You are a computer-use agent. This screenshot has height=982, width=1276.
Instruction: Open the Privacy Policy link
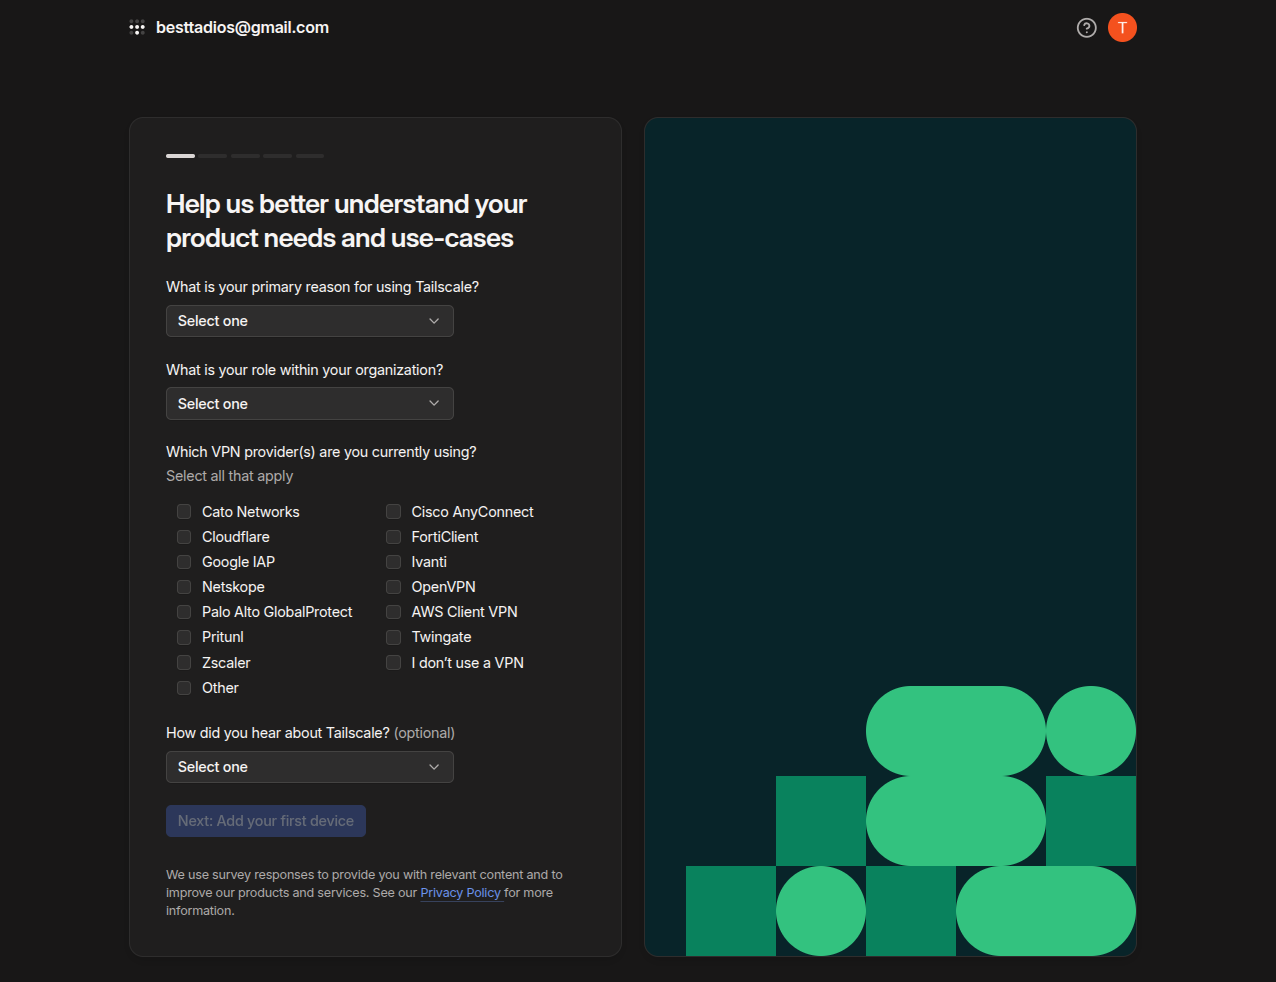coord(460,893)
